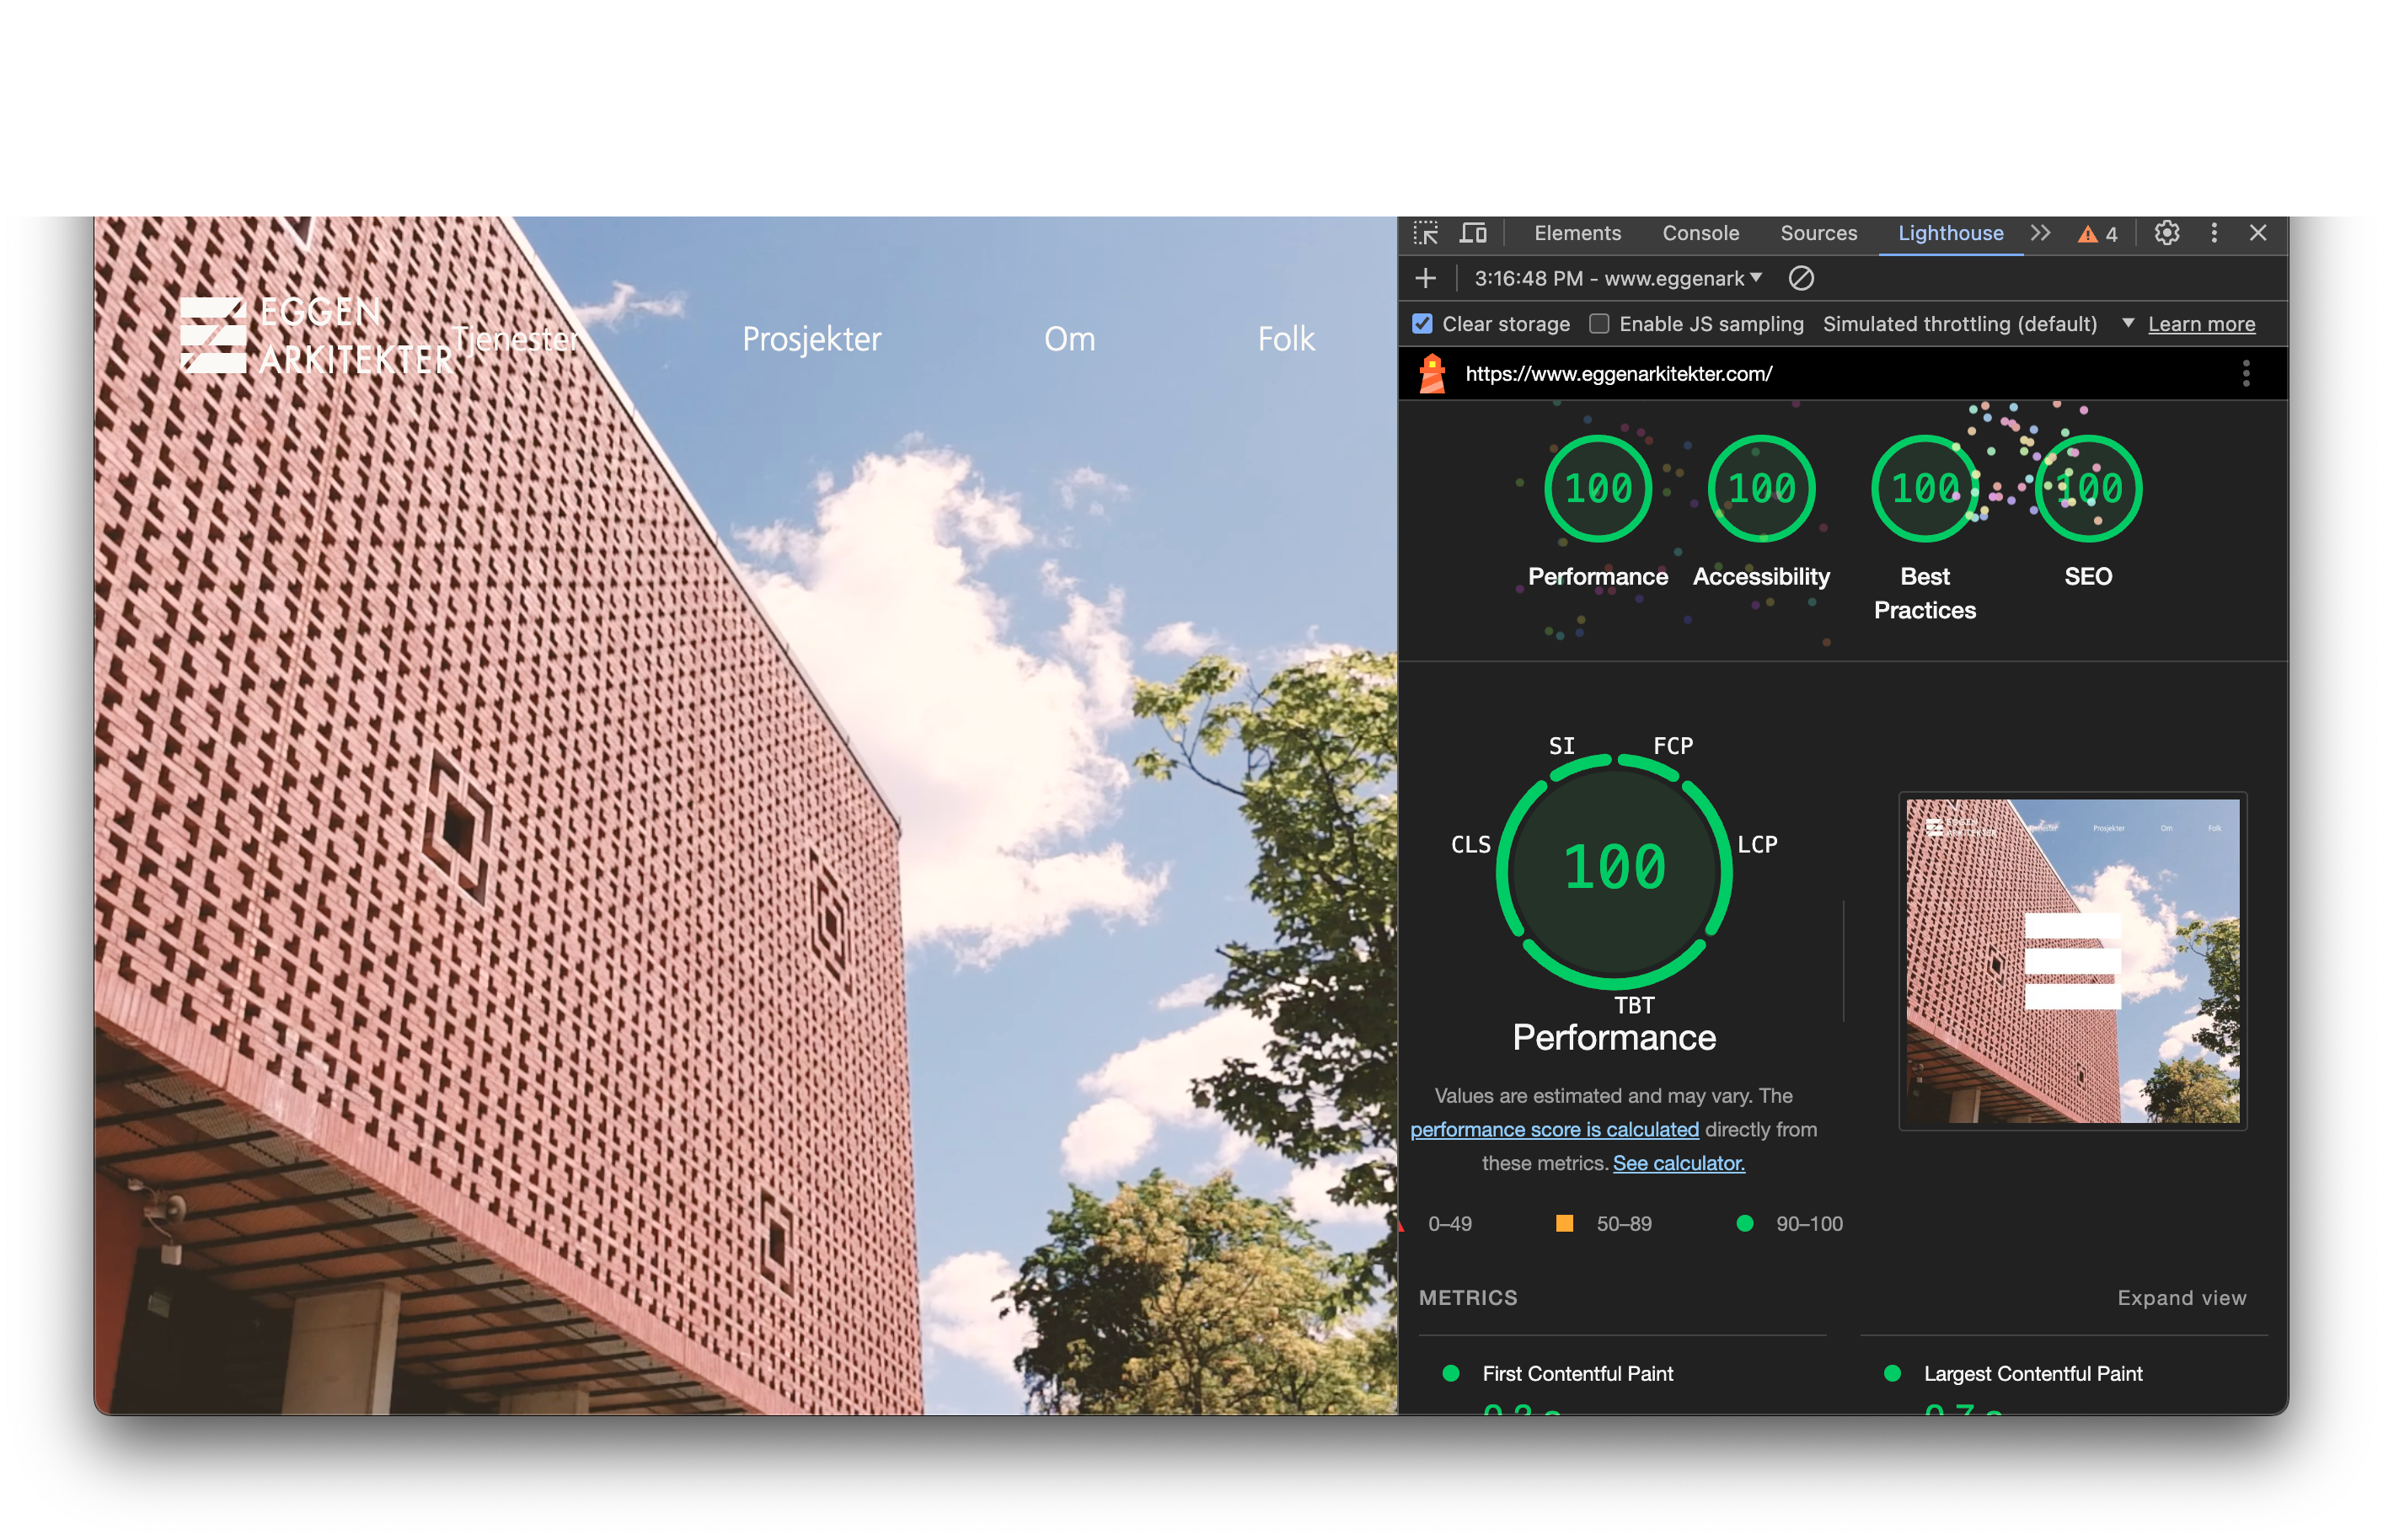The width and height of the screenshot is (2383, 1540).
Task: Open the DevTools customize three-dot menu
Action: 2213,233
